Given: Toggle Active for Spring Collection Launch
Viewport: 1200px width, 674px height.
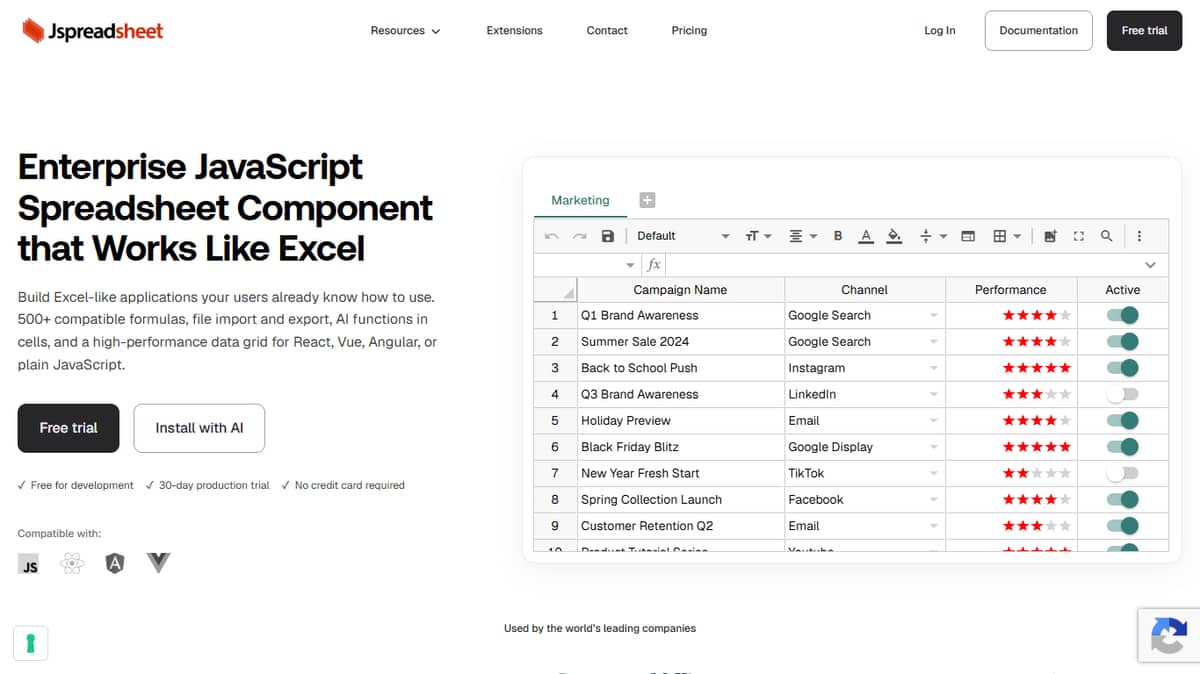Looking at the screenshot, I should (x=1123, y=499).
